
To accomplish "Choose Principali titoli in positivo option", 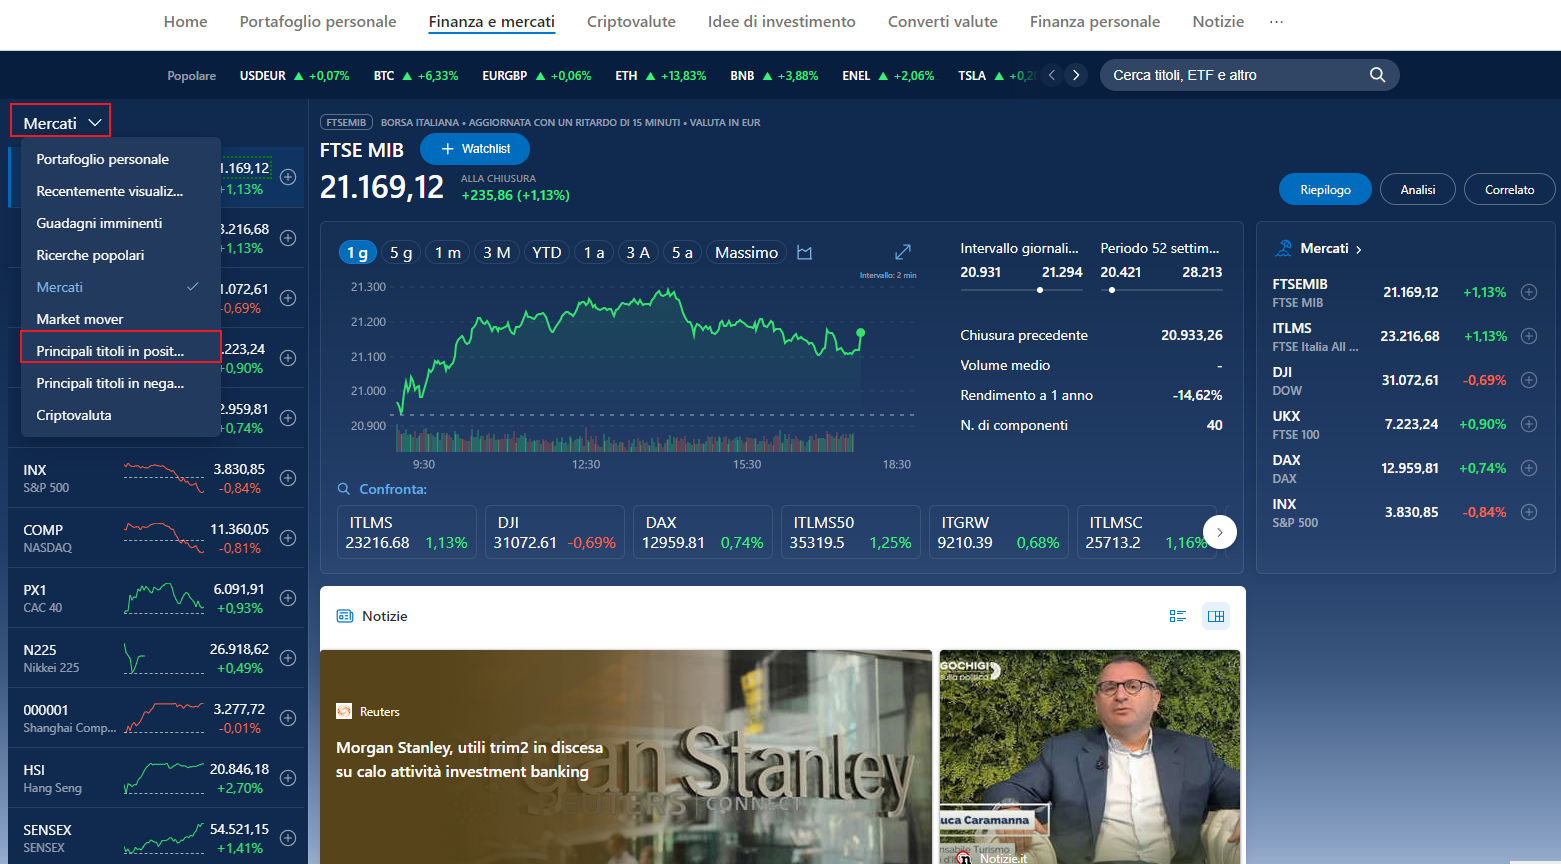I will (x=121, y=351).
